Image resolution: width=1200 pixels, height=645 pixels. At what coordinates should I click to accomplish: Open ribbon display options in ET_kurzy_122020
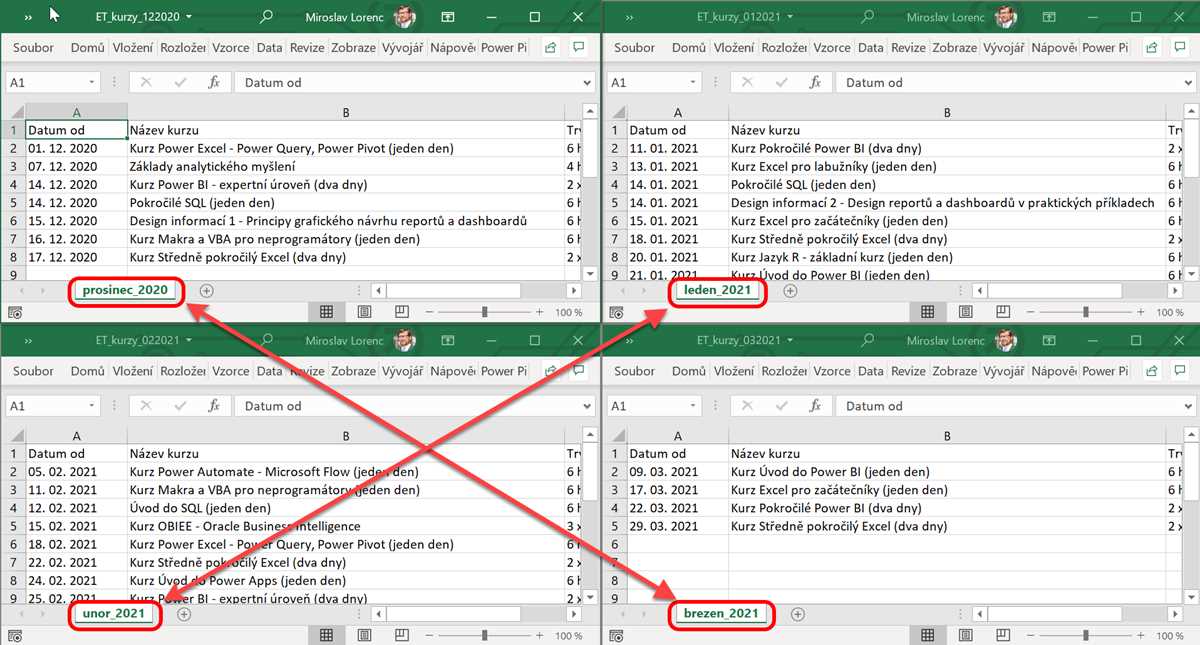448,17
